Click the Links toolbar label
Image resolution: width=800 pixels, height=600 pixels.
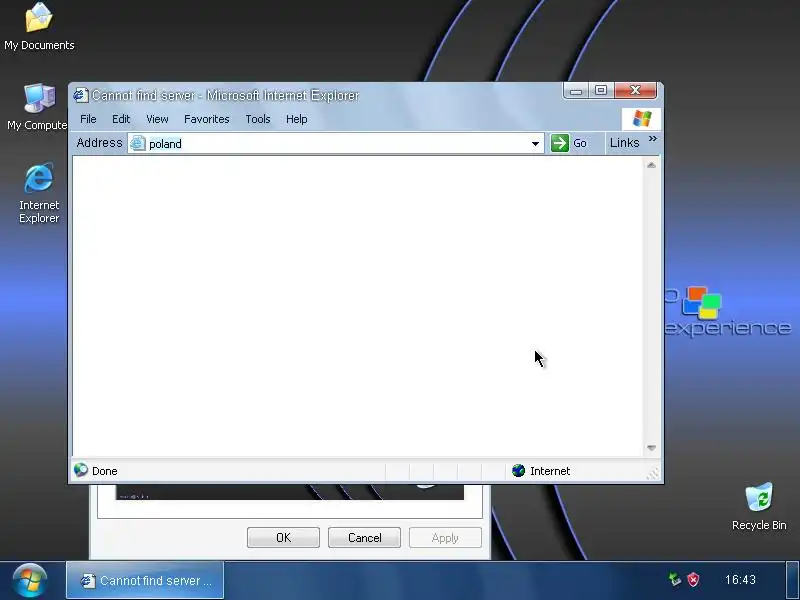[624, 143]
